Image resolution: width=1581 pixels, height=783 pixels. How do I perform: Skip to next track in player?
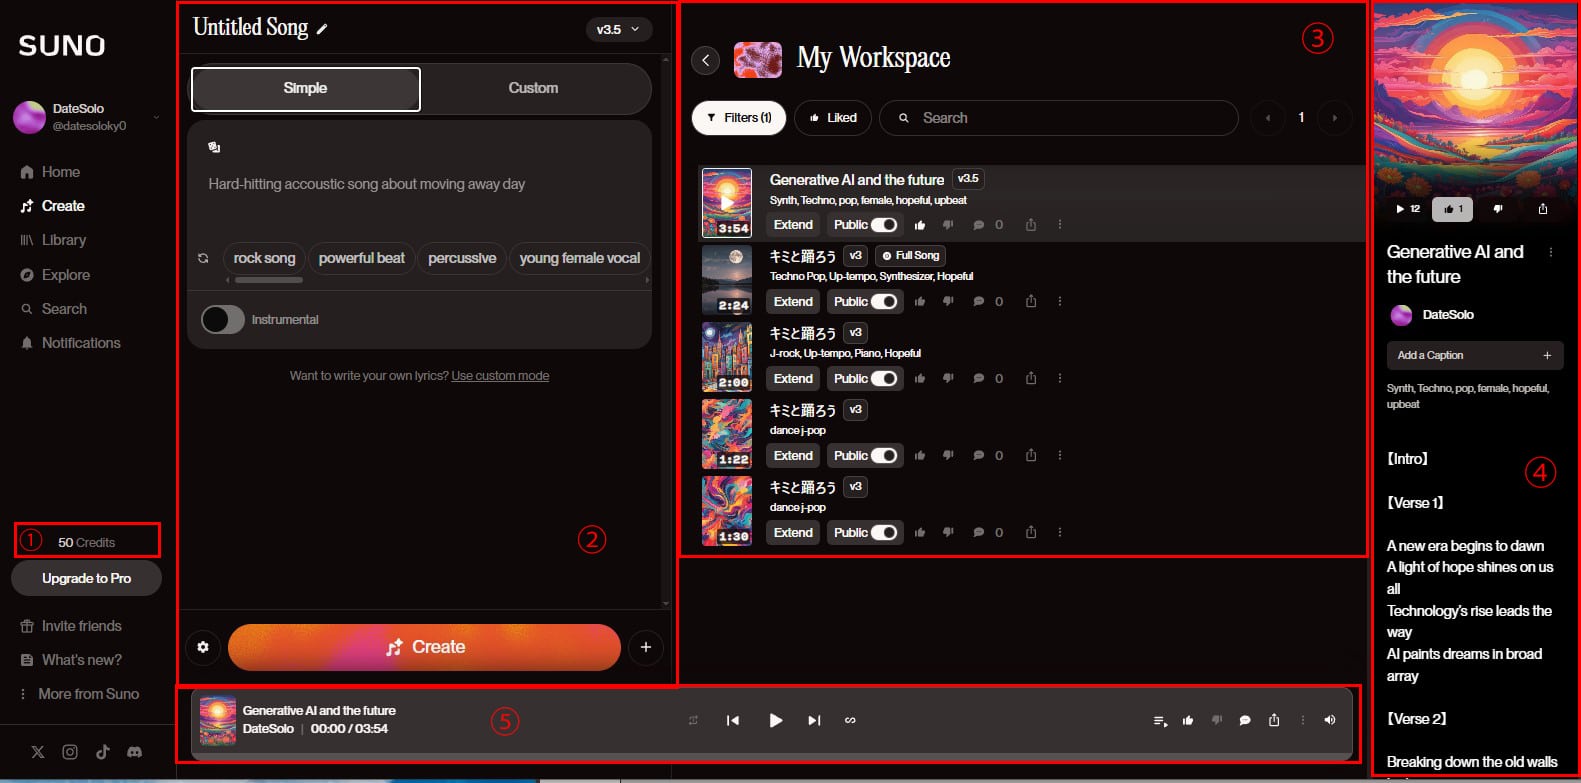point(814,720)
